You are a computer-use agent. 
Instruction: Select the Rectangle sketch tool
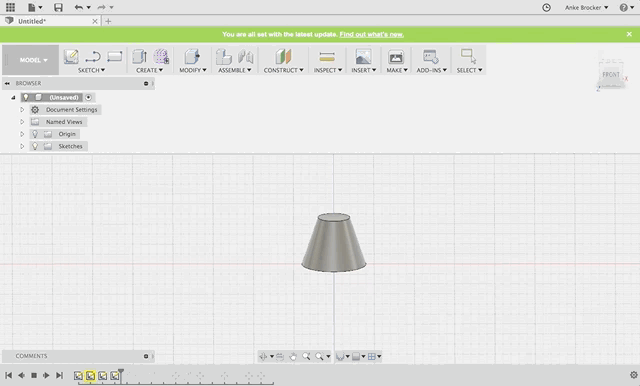click(x=115, y=56)
